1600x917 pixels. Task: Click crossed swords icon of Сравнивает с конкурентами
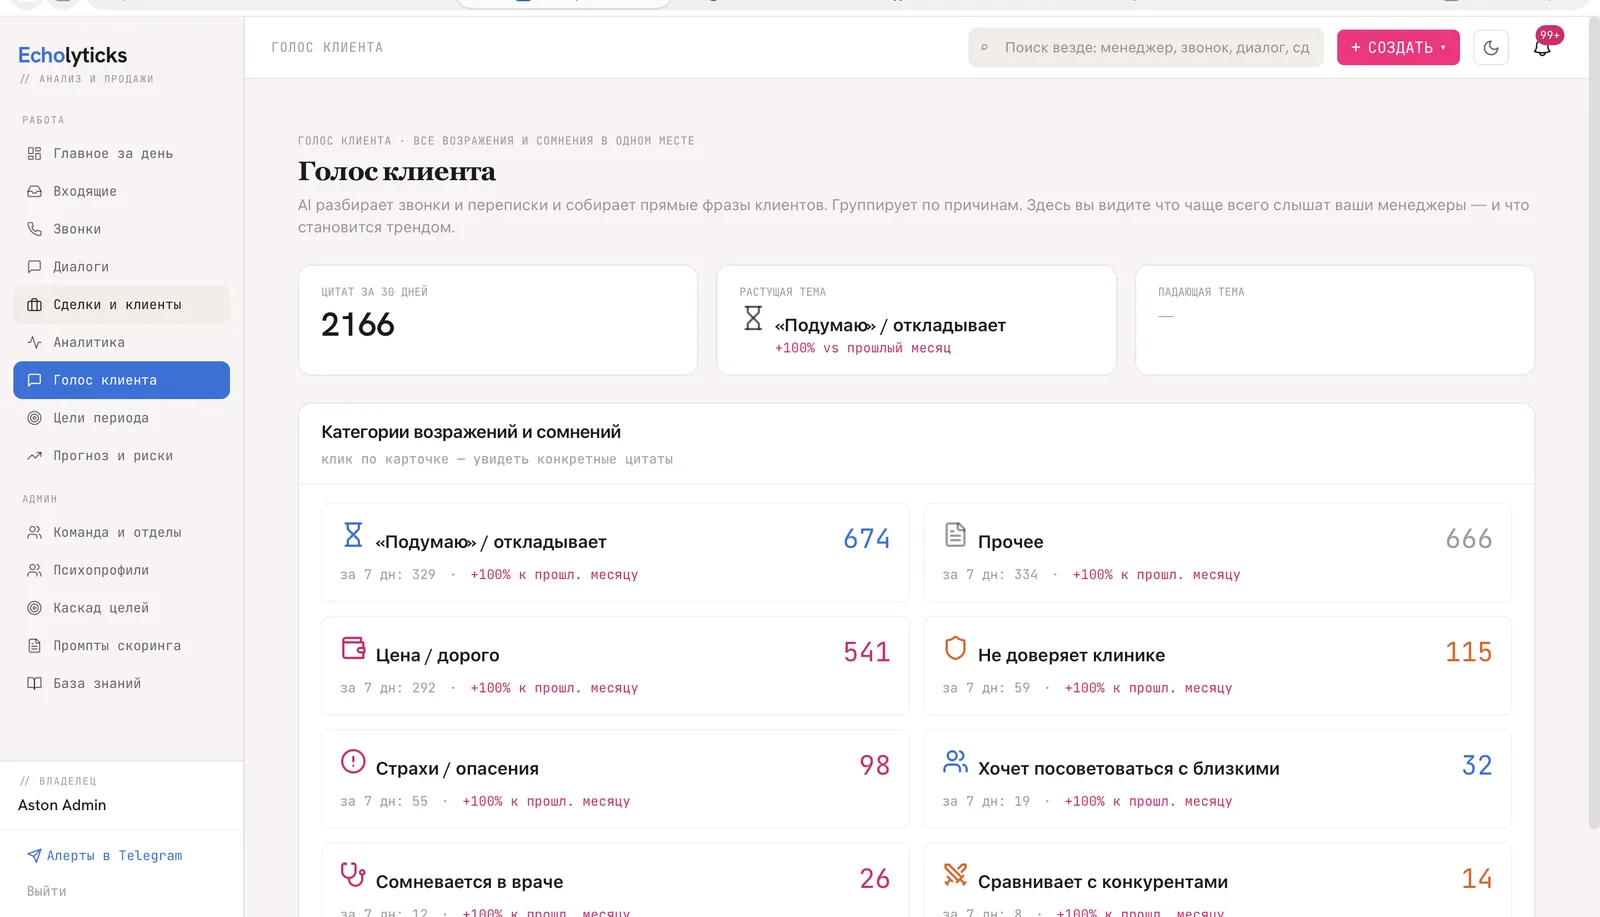click(x=955, y=874)
